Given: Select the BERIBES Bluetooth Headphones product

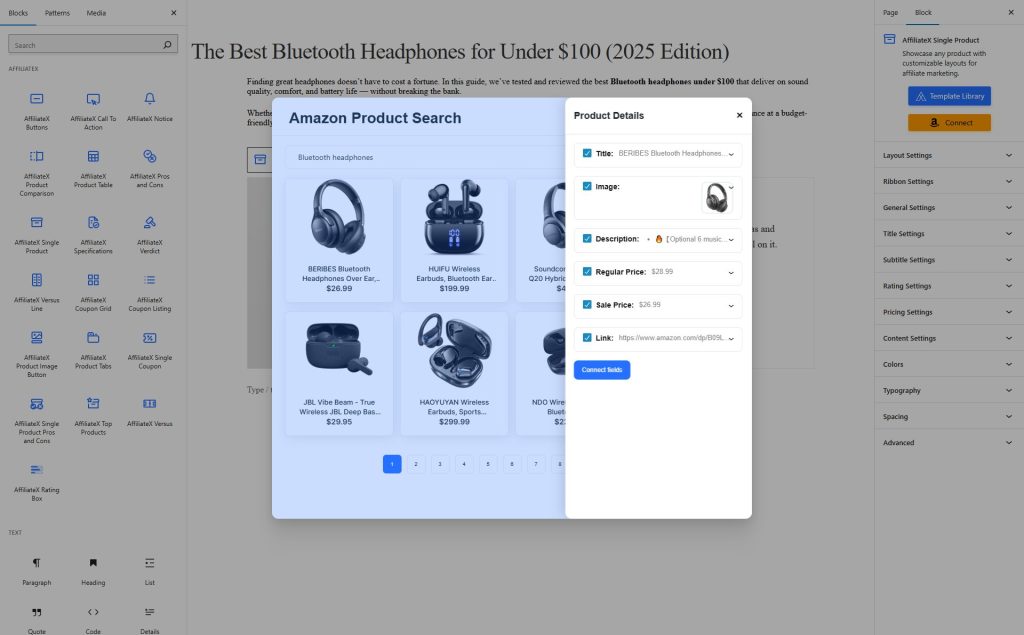Looking at the screenshot, I should pos(339,240).
